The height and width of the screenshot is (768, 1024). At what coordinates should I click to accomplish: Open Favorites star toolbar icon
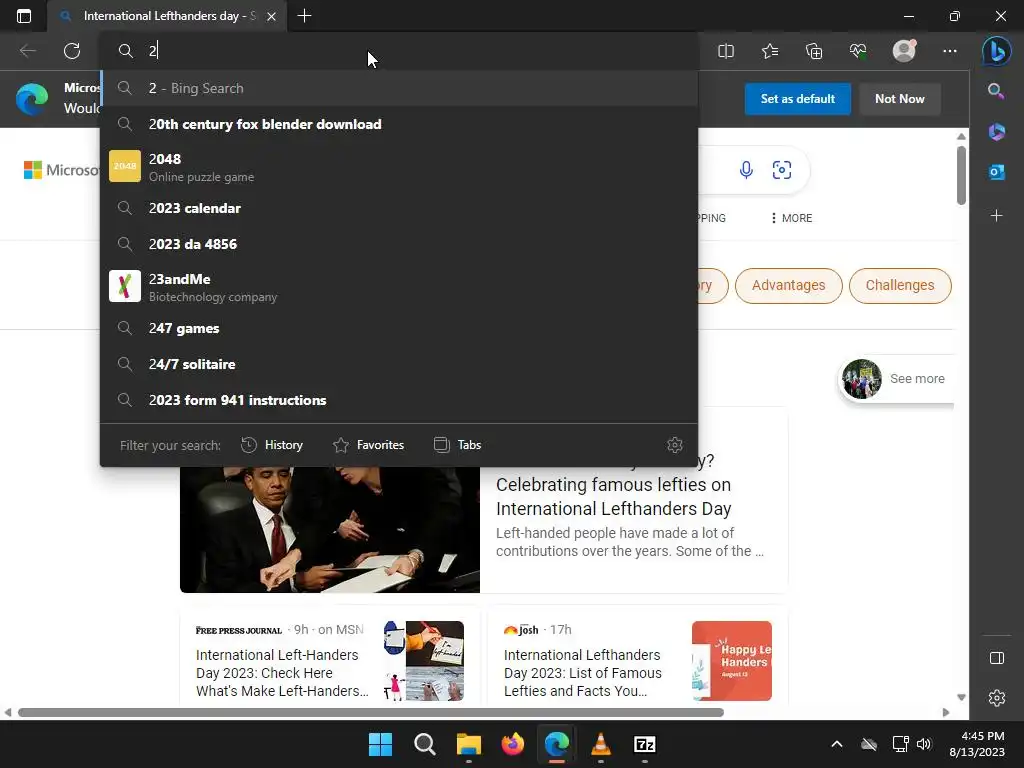[x=770, y=51]
